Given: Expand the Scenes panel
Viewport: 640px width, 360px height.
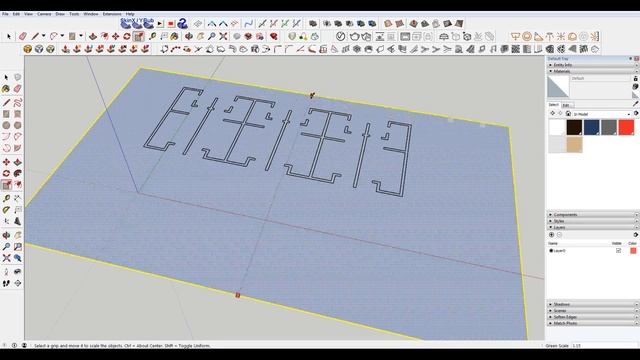Looking at the screenshot, I should pyautogui.click(x=593, y=311).
